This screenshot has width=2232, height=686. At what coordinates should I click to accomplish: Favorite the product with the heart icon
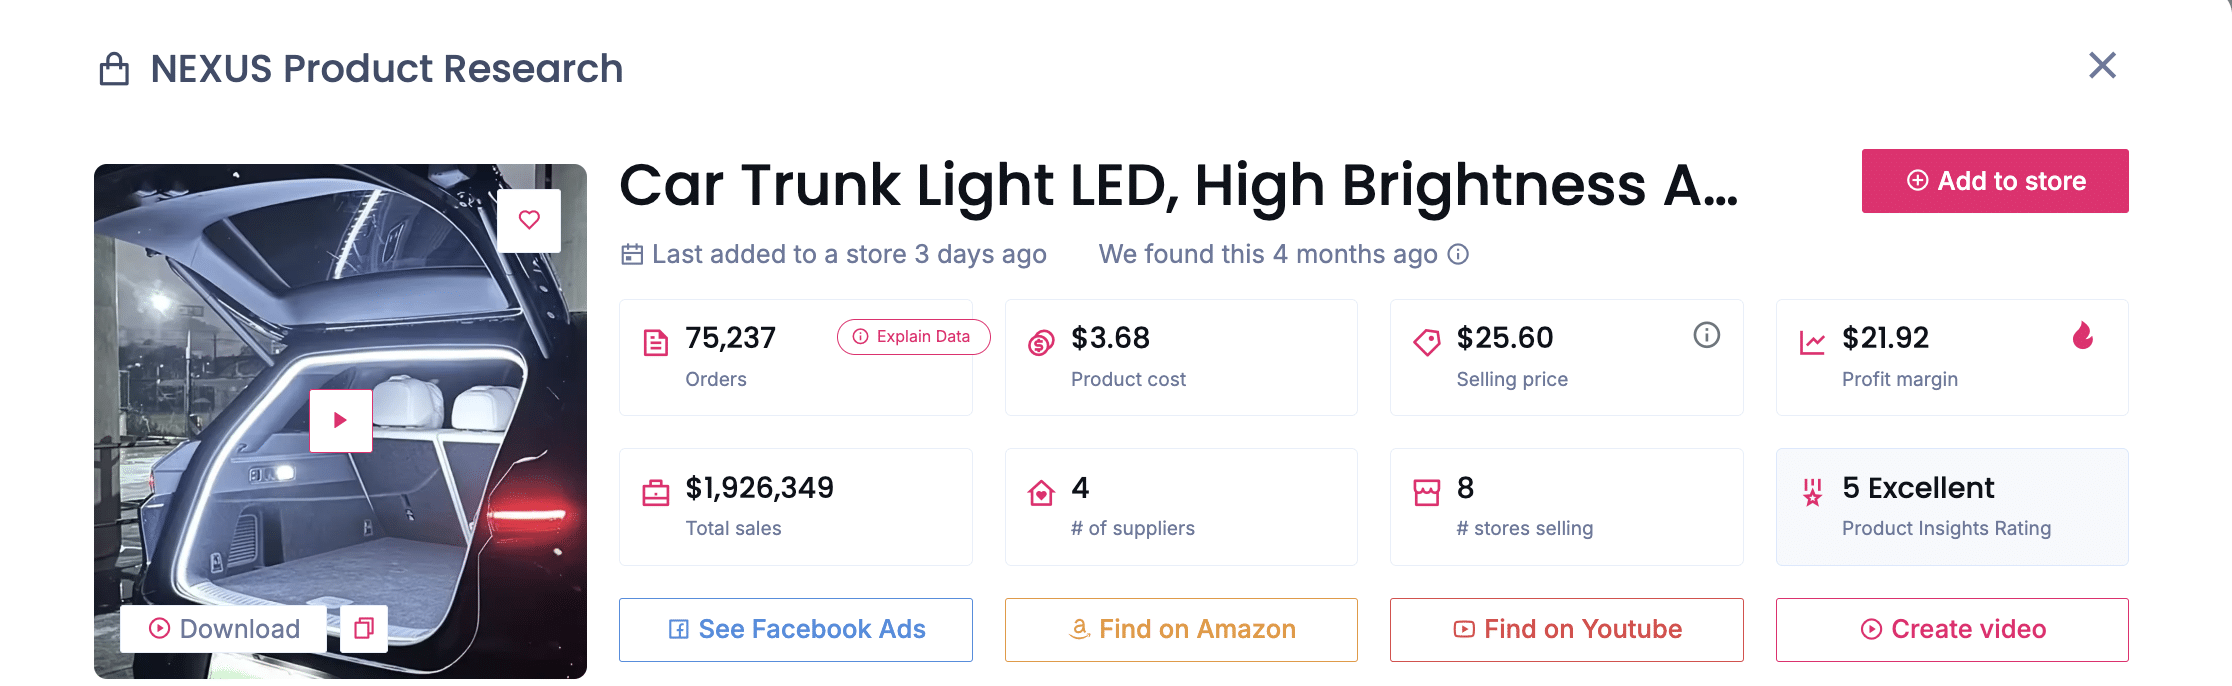(x=530, y=220)
